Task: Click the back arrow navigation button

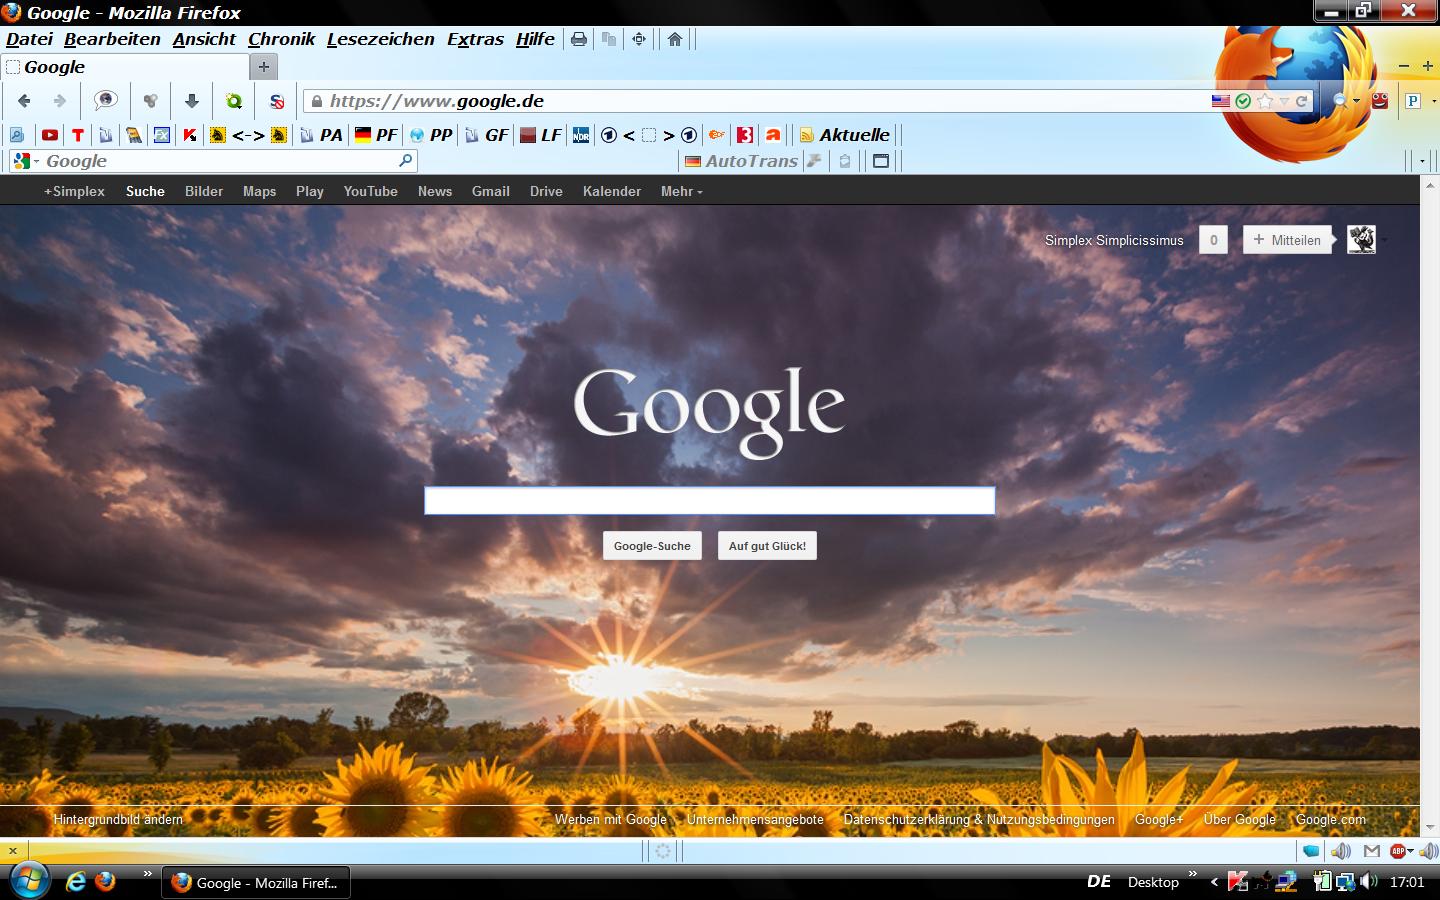Action: (x=24, y=101)
